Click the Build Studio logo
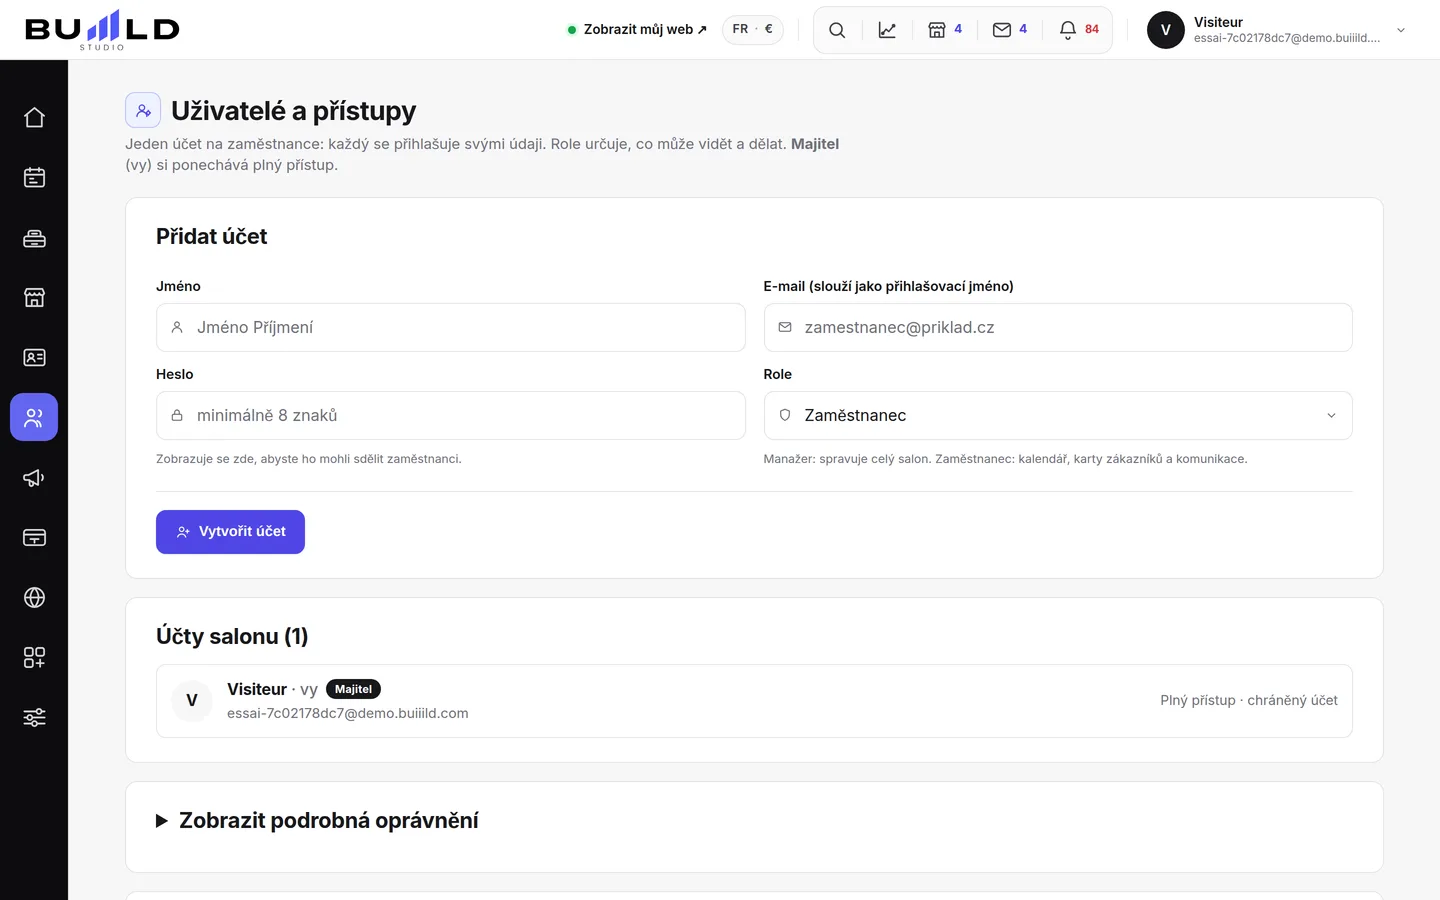Image resolution: width=1440 pixels, height=900 pixels. pyautogui.click(x=102, y=30)
